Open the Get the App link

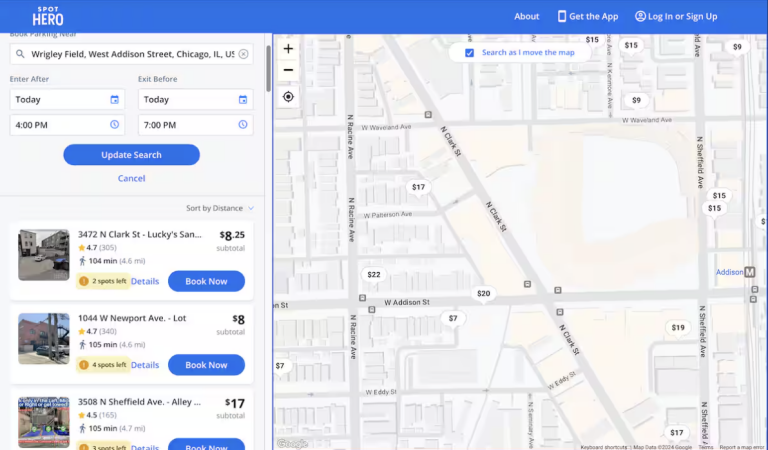[x=588, y=16]
